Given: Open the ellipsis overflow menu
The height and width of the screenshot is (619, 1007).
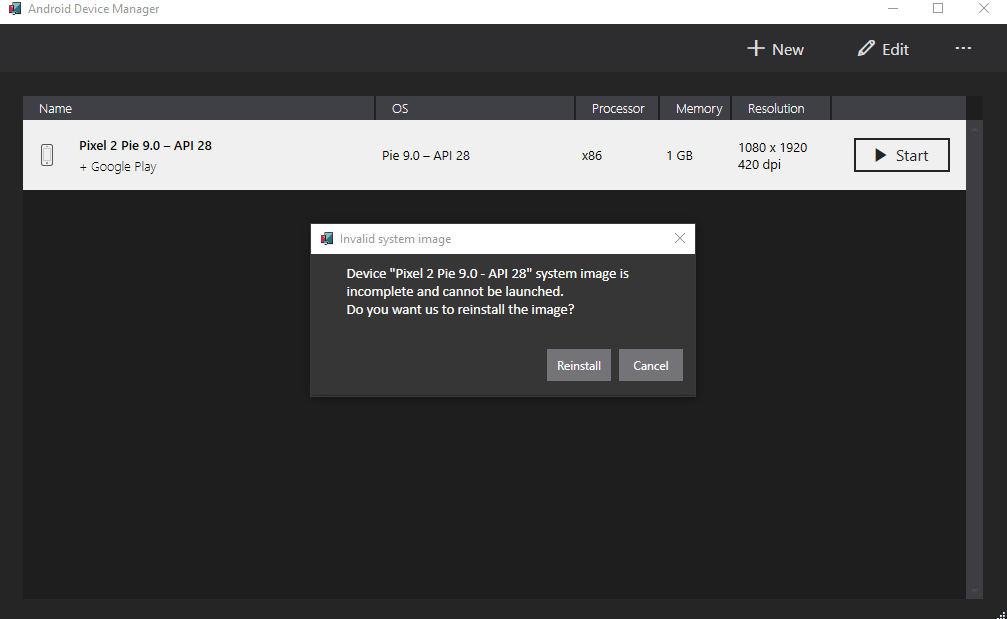Looking at the screenshot, I should [963, 48].
